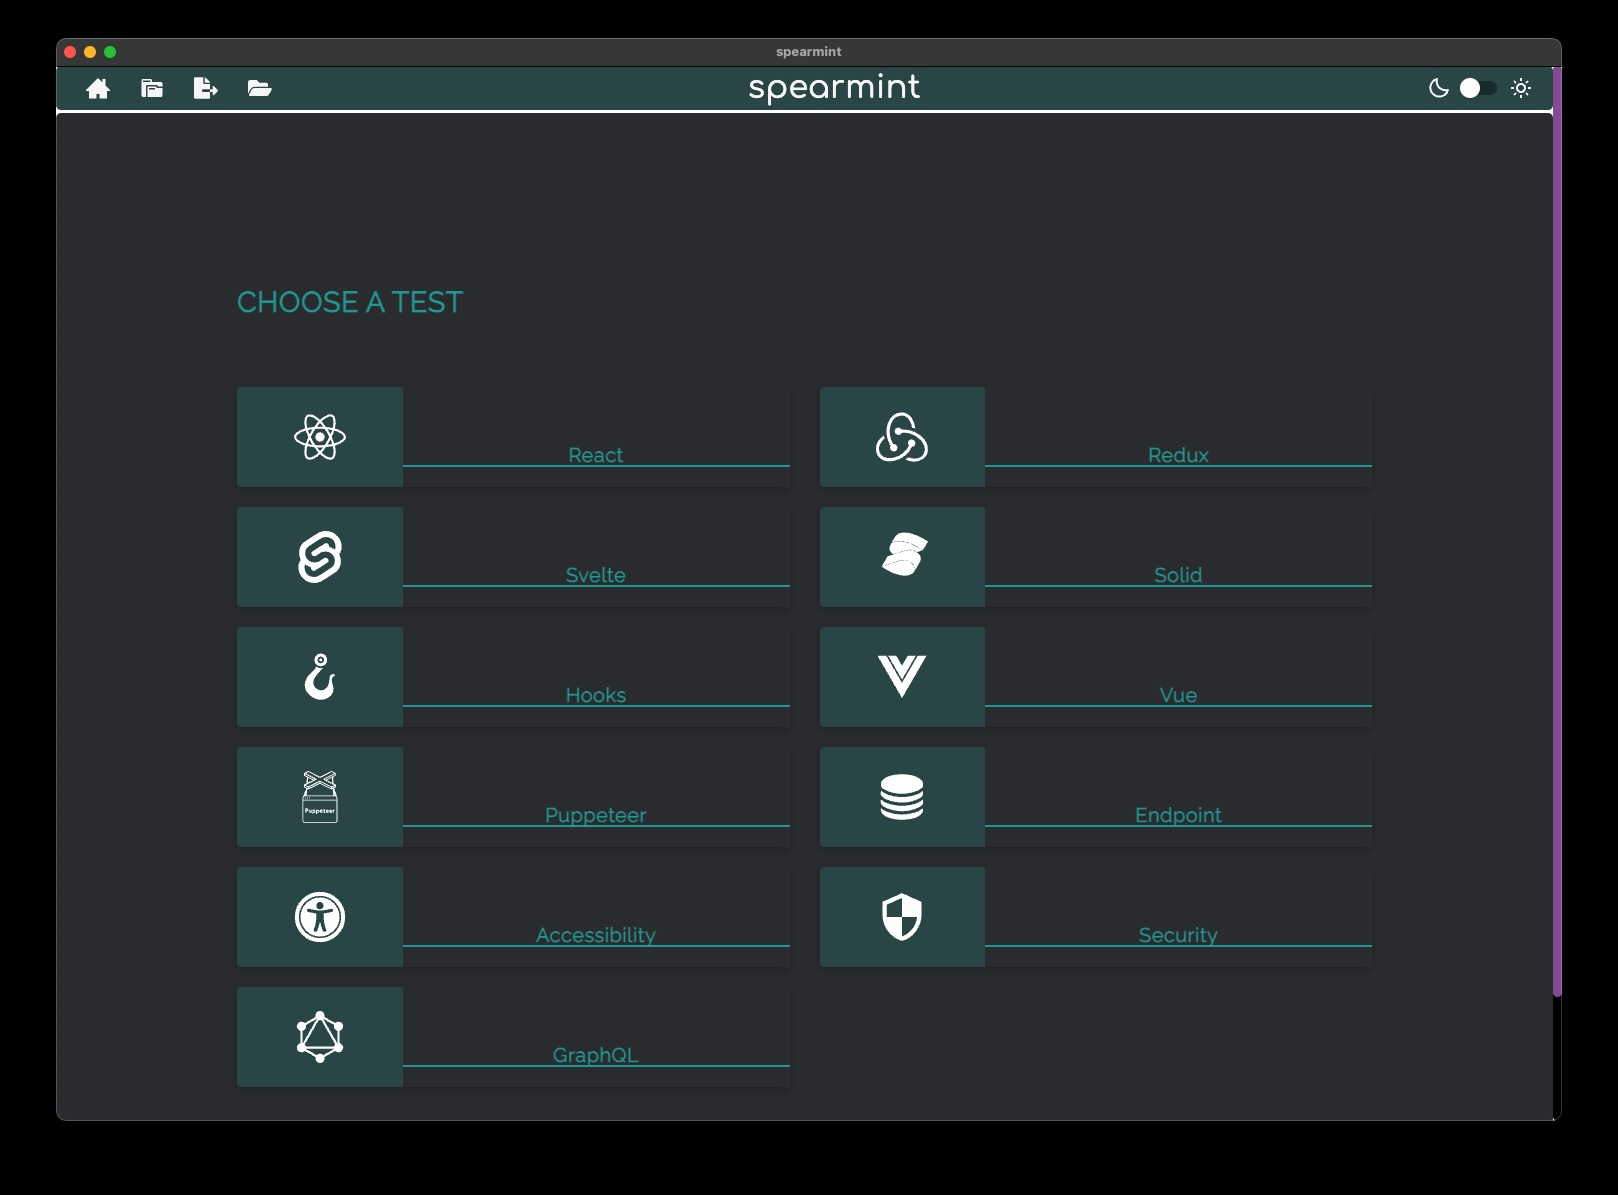Select the Redux logo icon
The height and width of the screenshot is (1195, 1618).
tap(902, 437)
